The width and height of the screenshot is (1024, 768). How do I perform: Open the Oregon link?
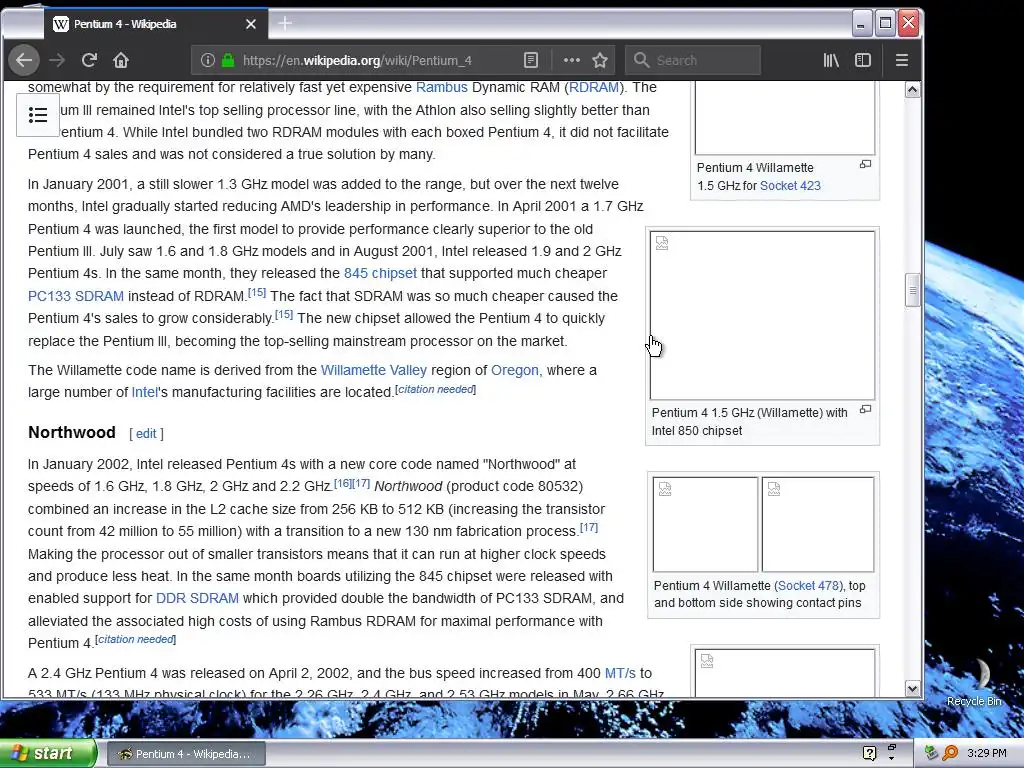[515, 370]
